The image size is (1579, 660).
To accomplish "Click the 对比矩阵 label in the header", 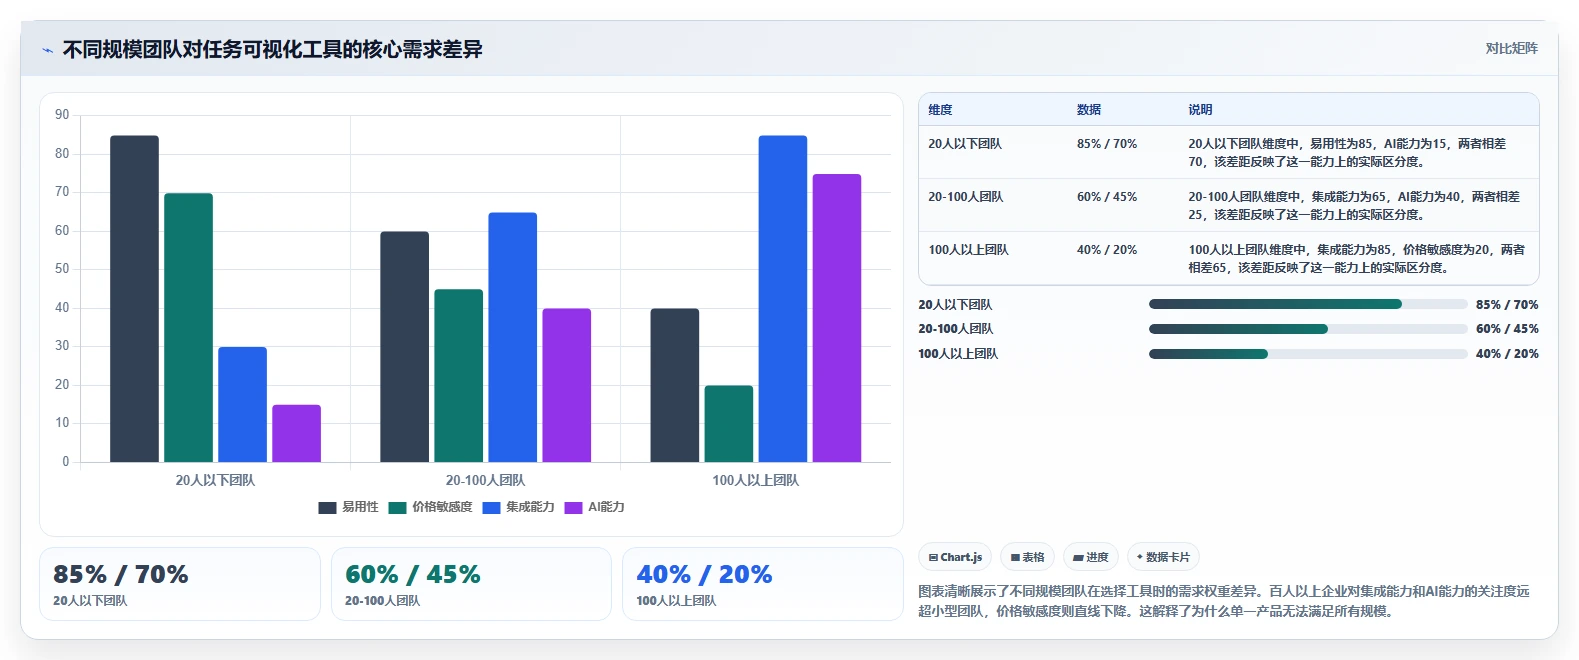I will point(1511,48).
